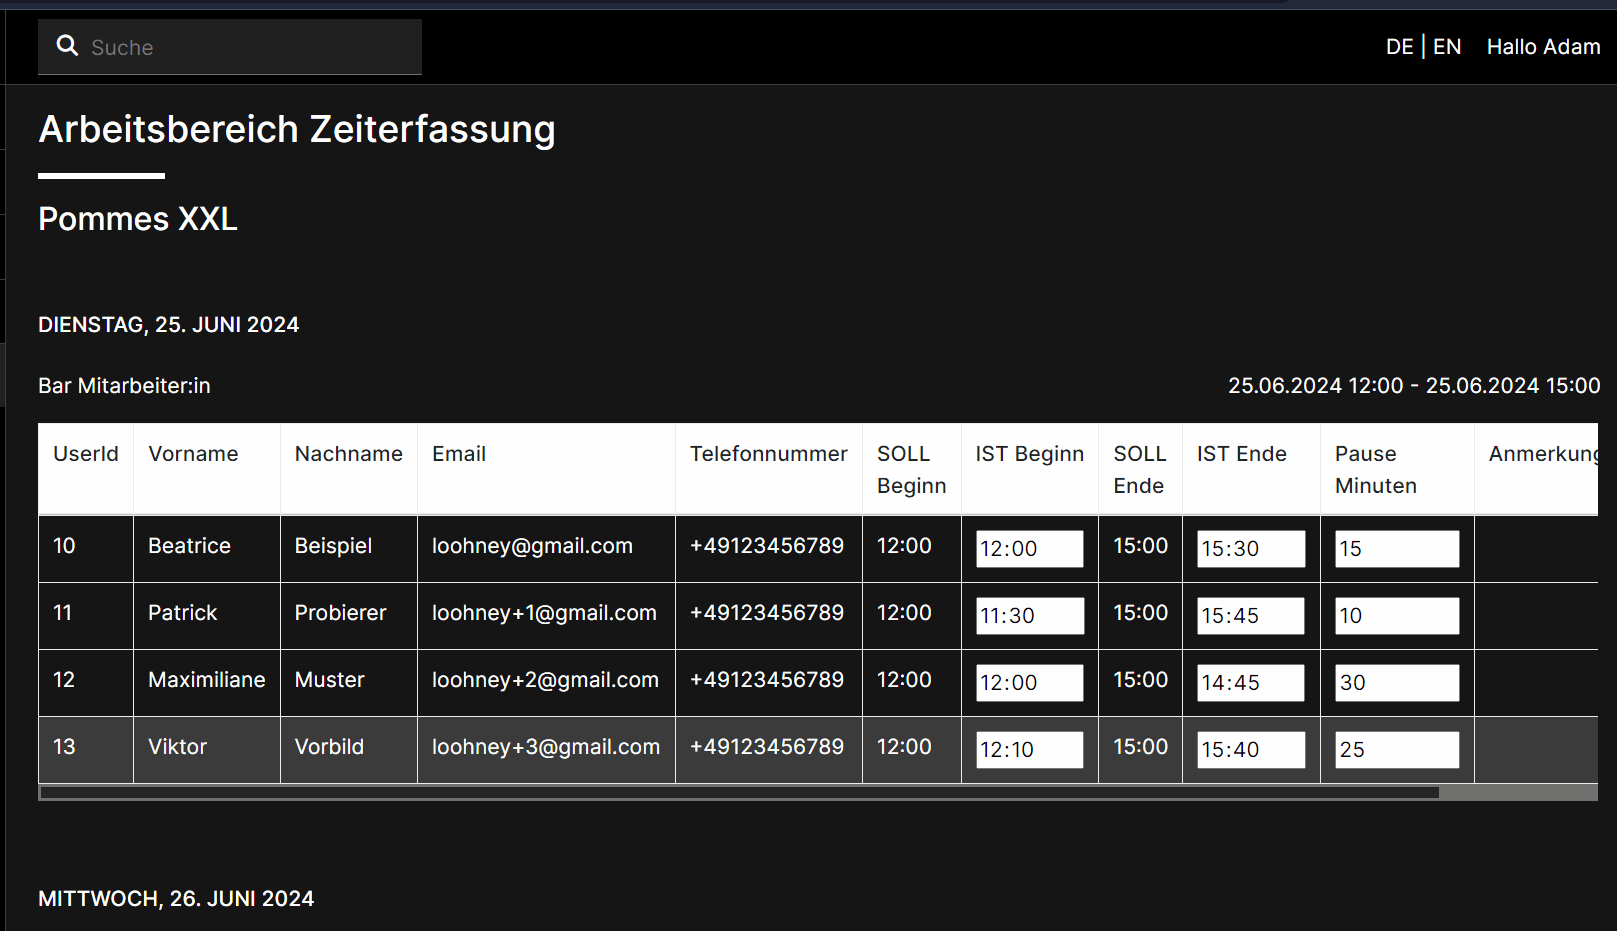Switch language to DE
Screen dimensions: 1617x931
click(1399, 47)
